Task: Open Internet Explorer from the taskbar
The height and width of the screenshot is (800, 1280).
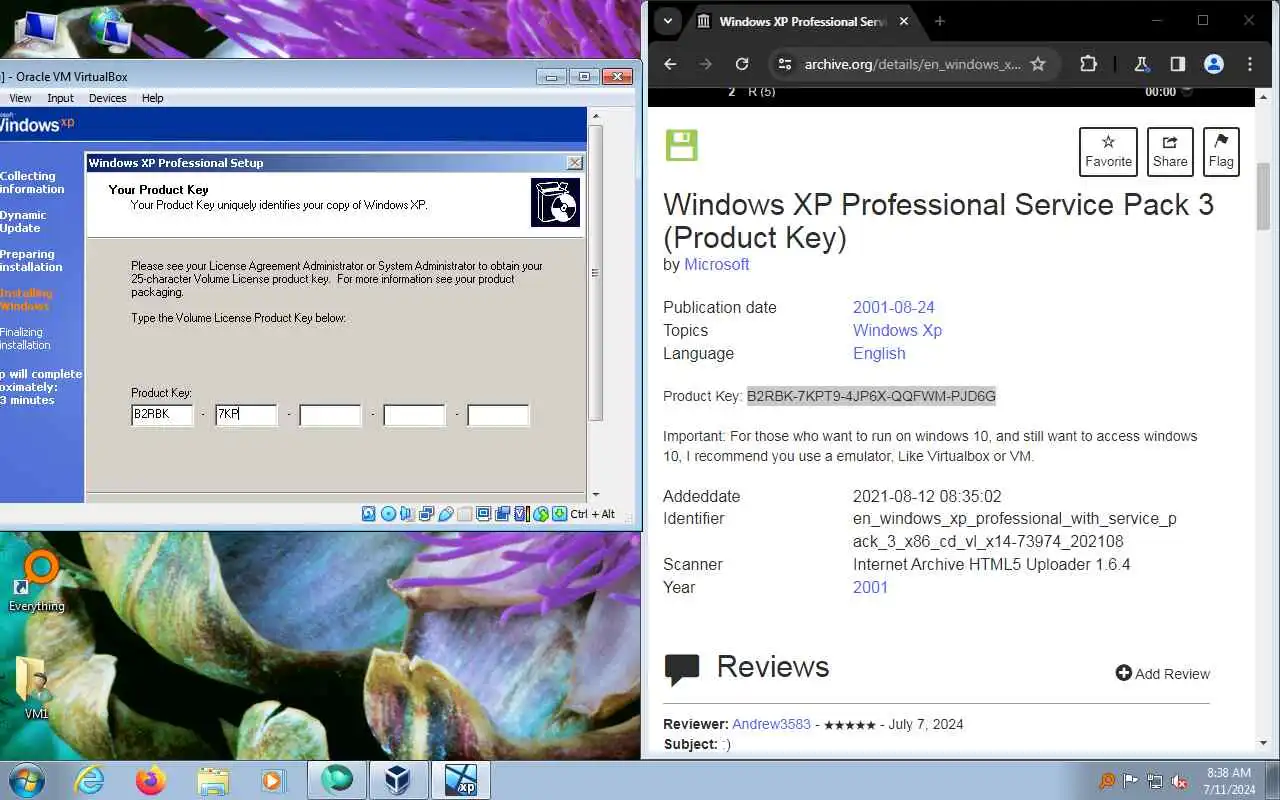Action: coord(89,780)
